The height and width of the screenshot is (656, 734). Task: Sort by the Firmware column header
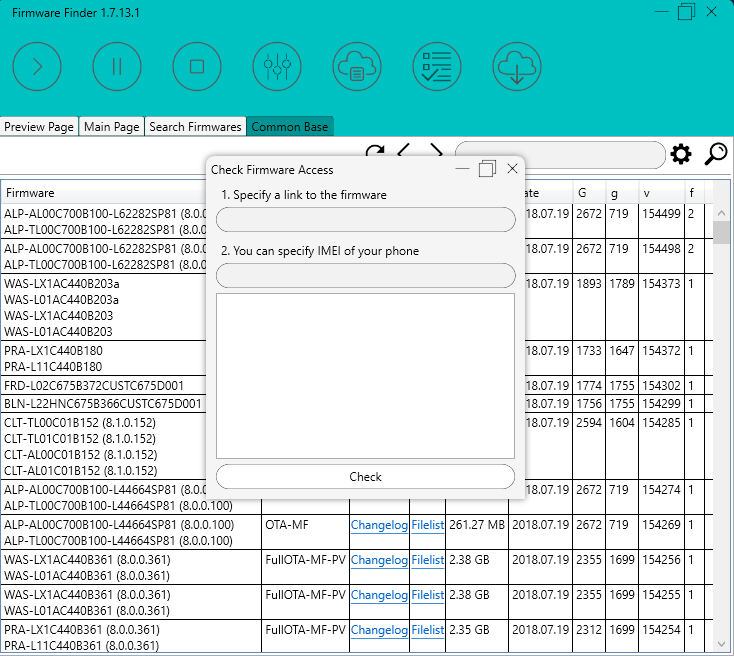pyautogui.click(x=30, y=193)
